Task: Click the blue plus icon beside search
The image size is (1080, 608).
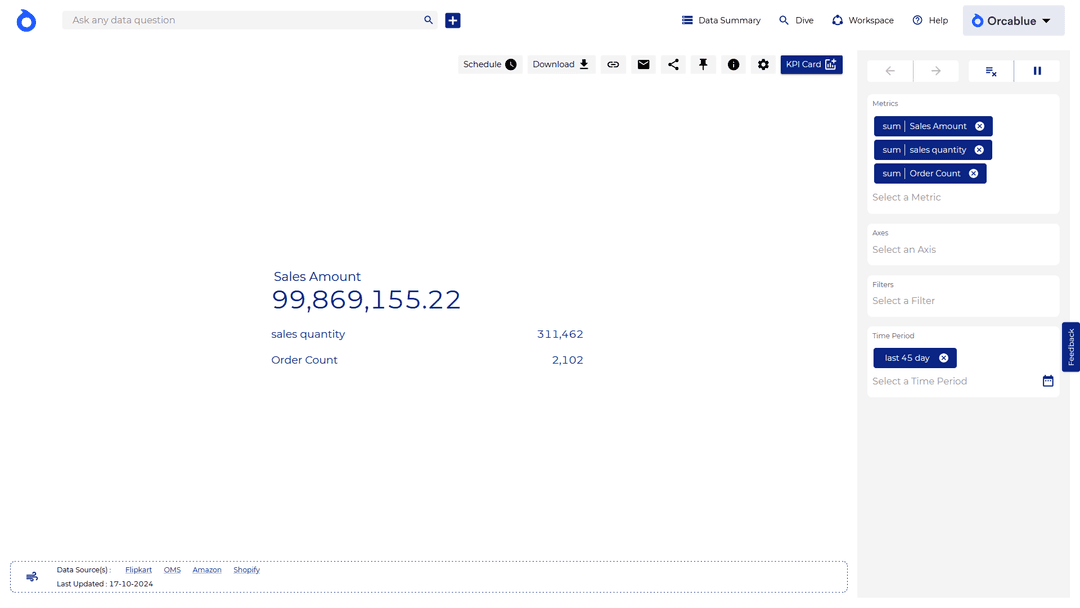Action: click(x=453, y=20)
